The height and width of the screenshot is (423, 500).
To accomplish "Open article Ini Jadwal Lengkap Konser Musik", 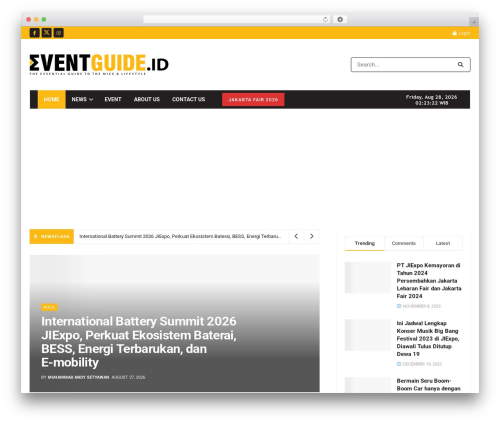I will point(428,339).
